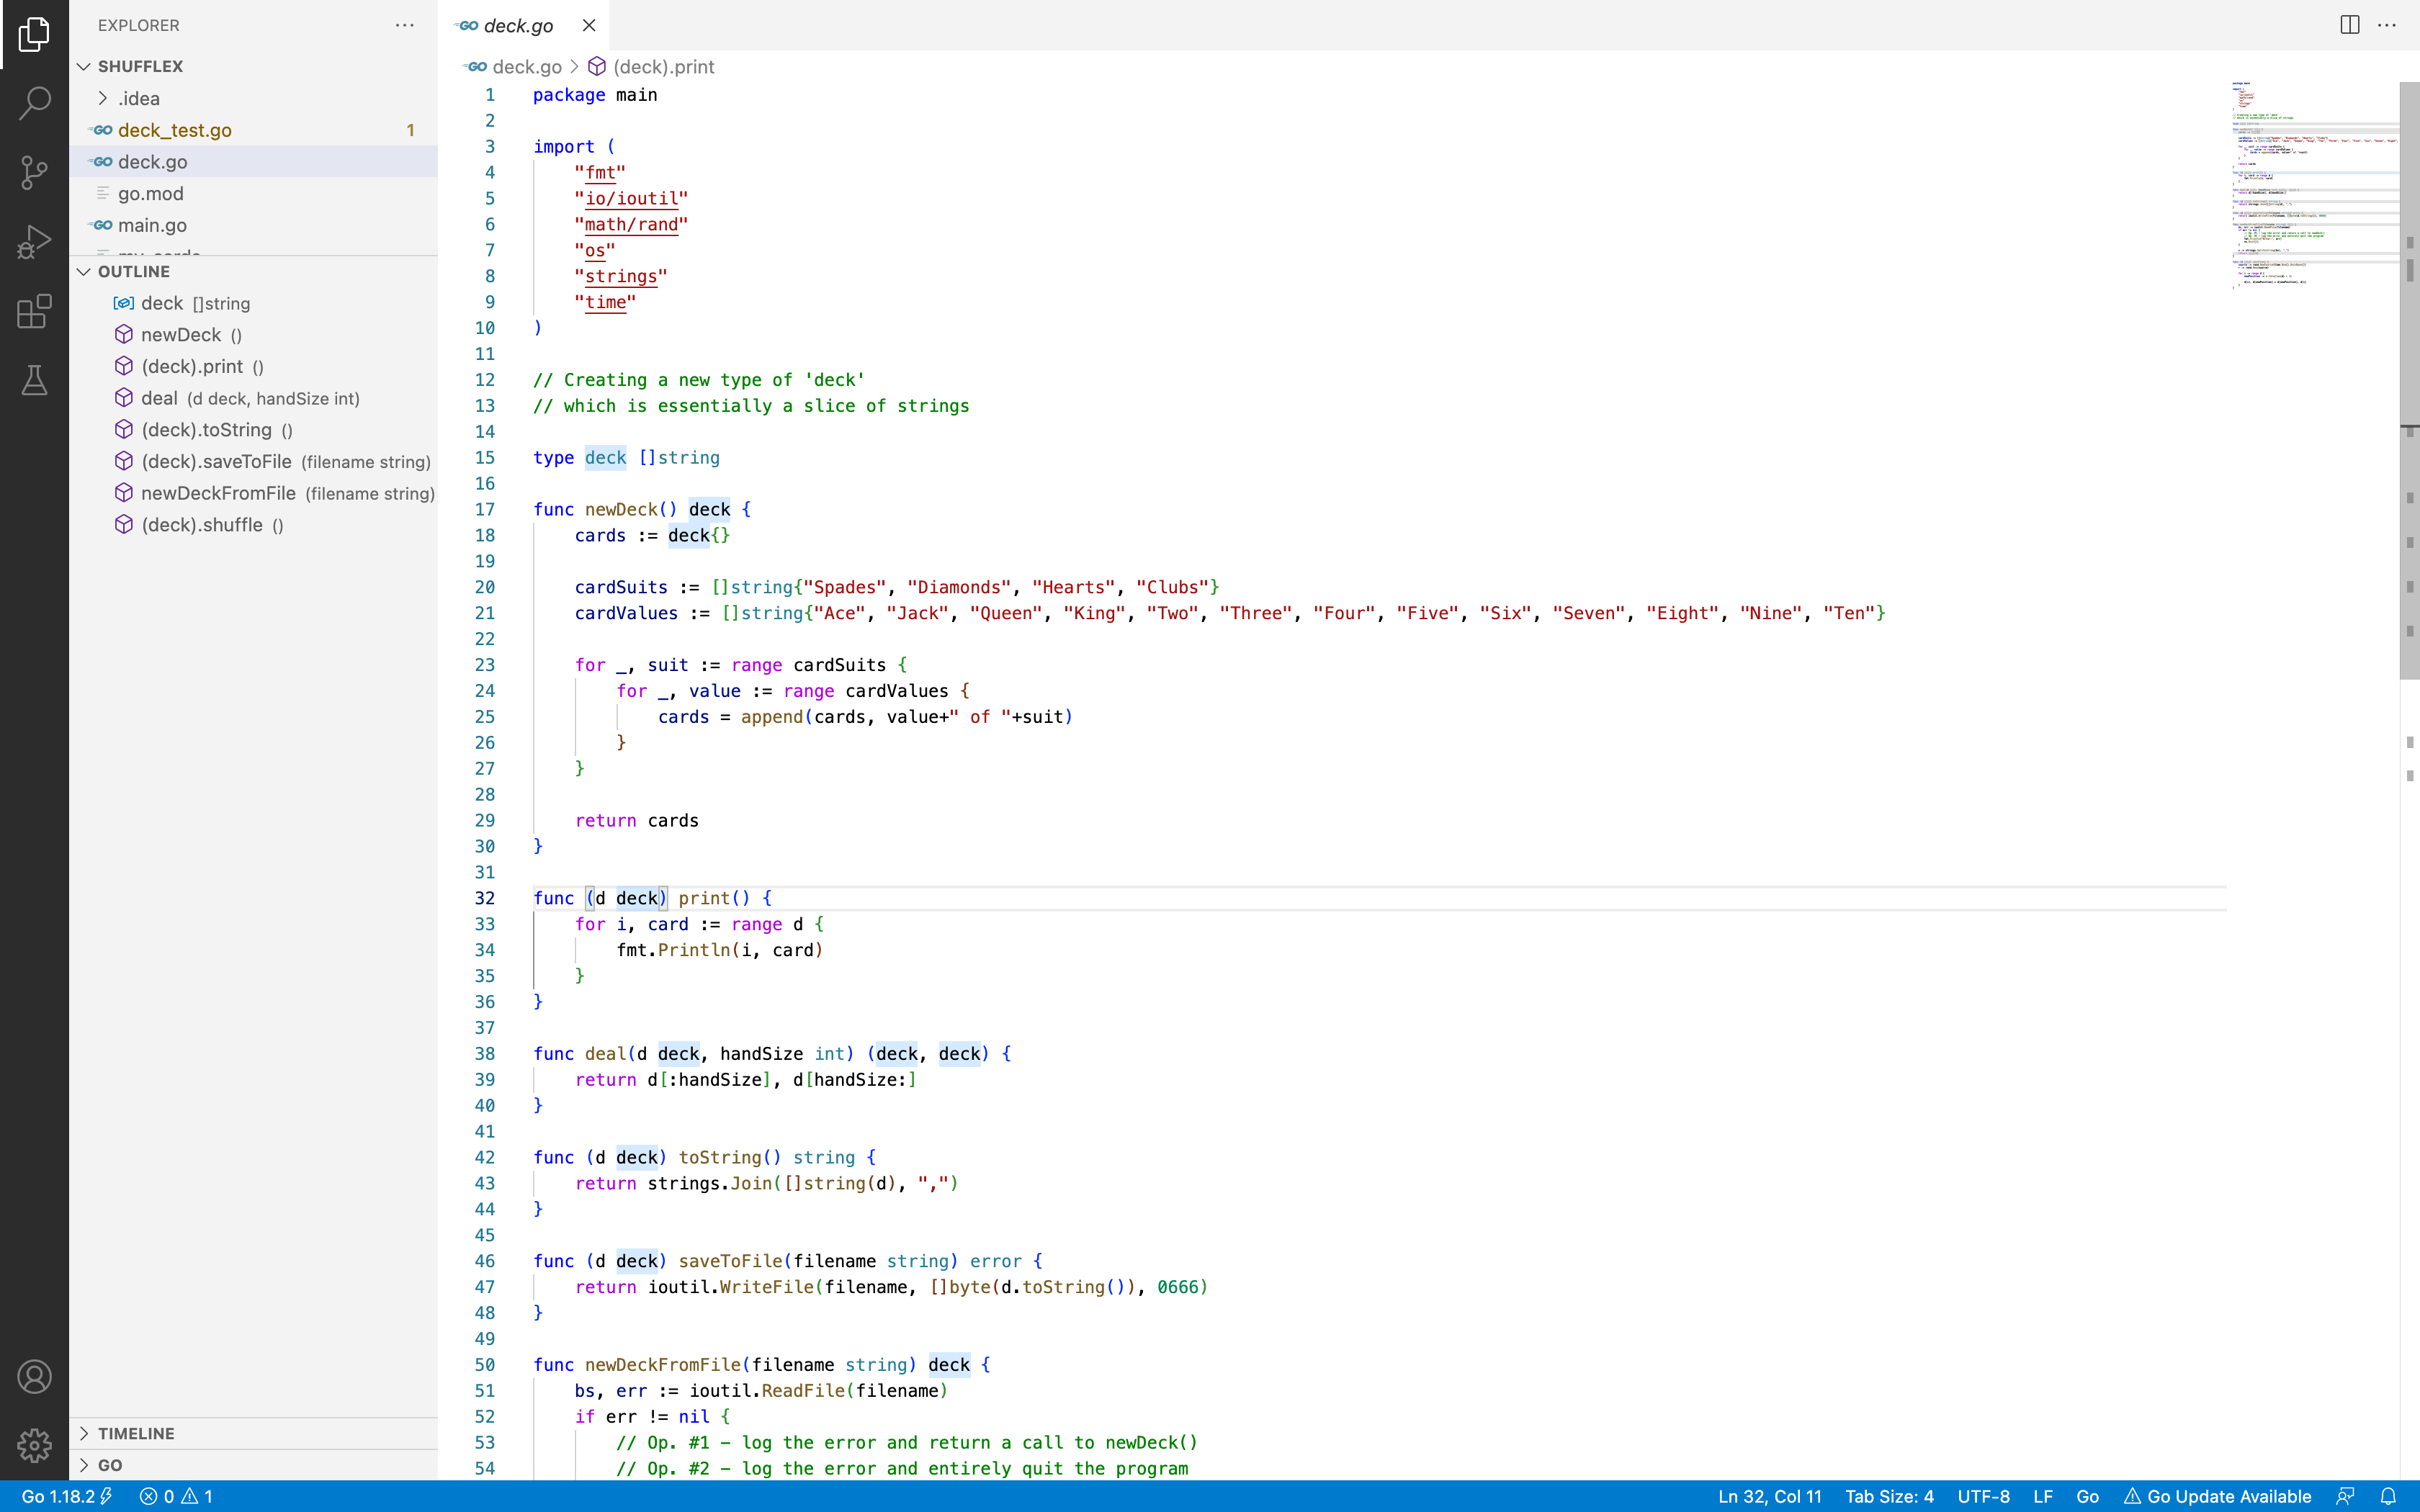Open the Extensions view
Screen dimensions: 2420x1512
[x=34, y=311]
